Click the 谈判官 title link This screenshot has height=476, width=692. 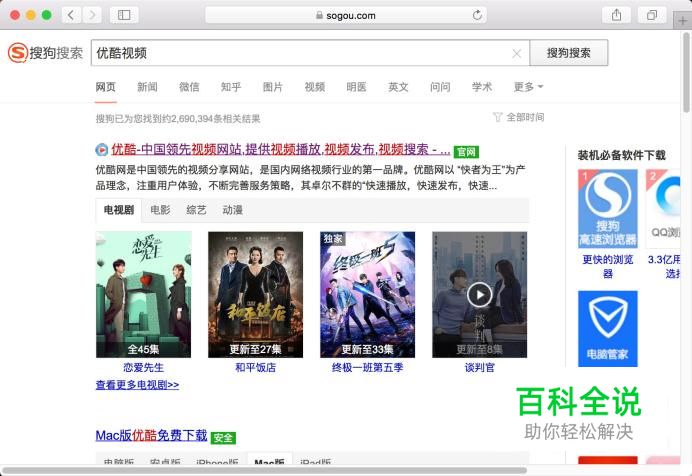click(x=480, y=367)
